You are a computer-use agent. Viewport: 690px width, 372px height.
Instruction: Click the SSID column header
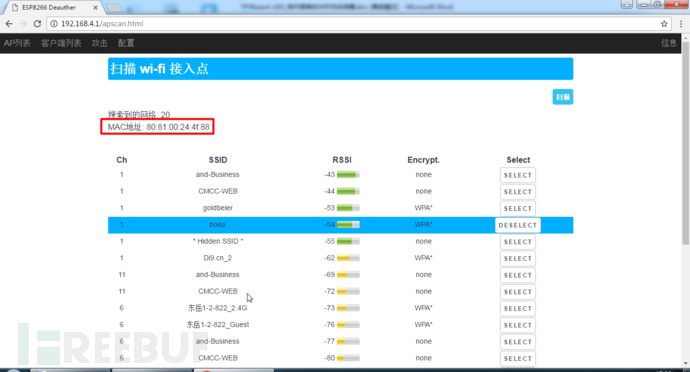pos(218,160)
